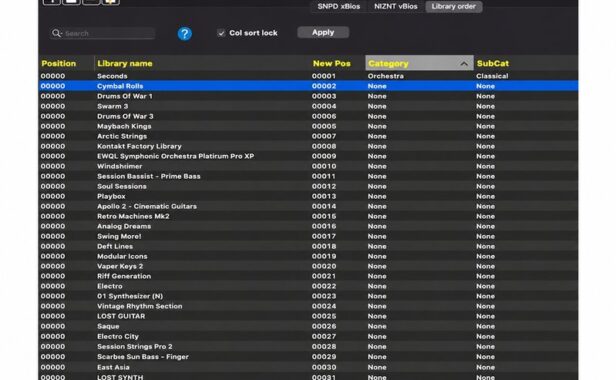Select the Arctic Strings library row

click(308, 136)
